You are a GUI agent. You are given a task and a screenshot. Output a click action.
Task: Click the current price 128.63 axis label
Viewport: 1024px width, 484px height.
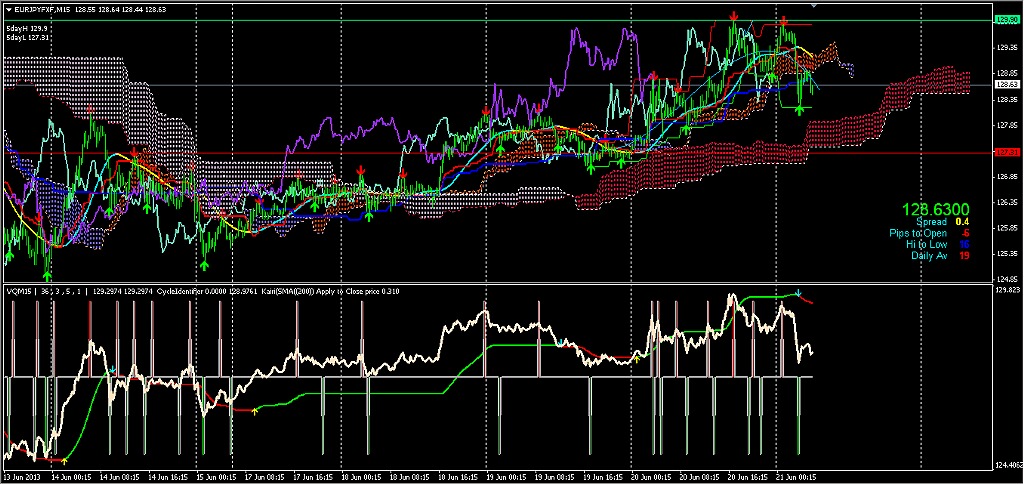click(x=1006, y=85)
